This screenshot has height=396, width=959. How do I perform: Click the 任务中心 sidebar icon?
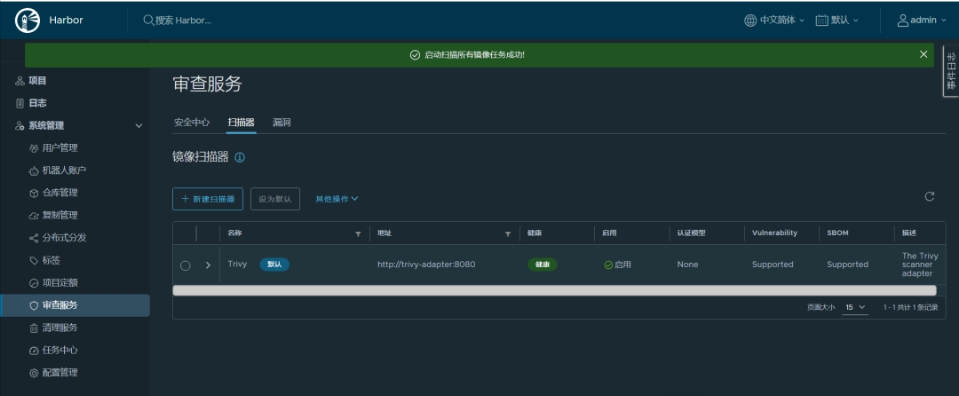[x=34, y=350]
